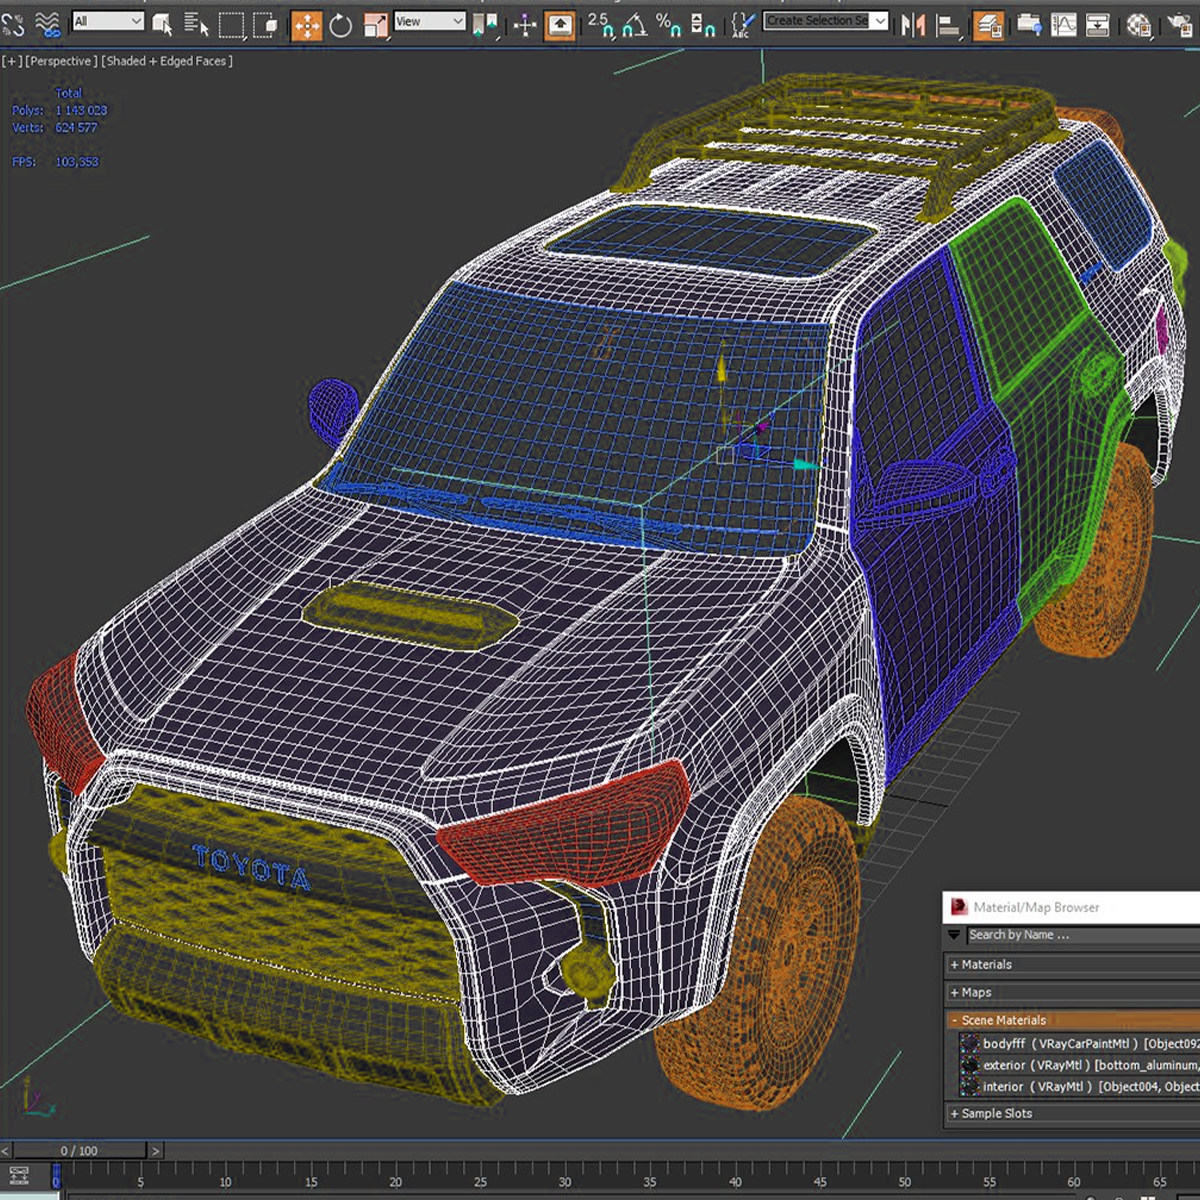Open the Shaded + Edged Faces menu
Viewport: 1200px width, 1200px height.
[167, 61]
